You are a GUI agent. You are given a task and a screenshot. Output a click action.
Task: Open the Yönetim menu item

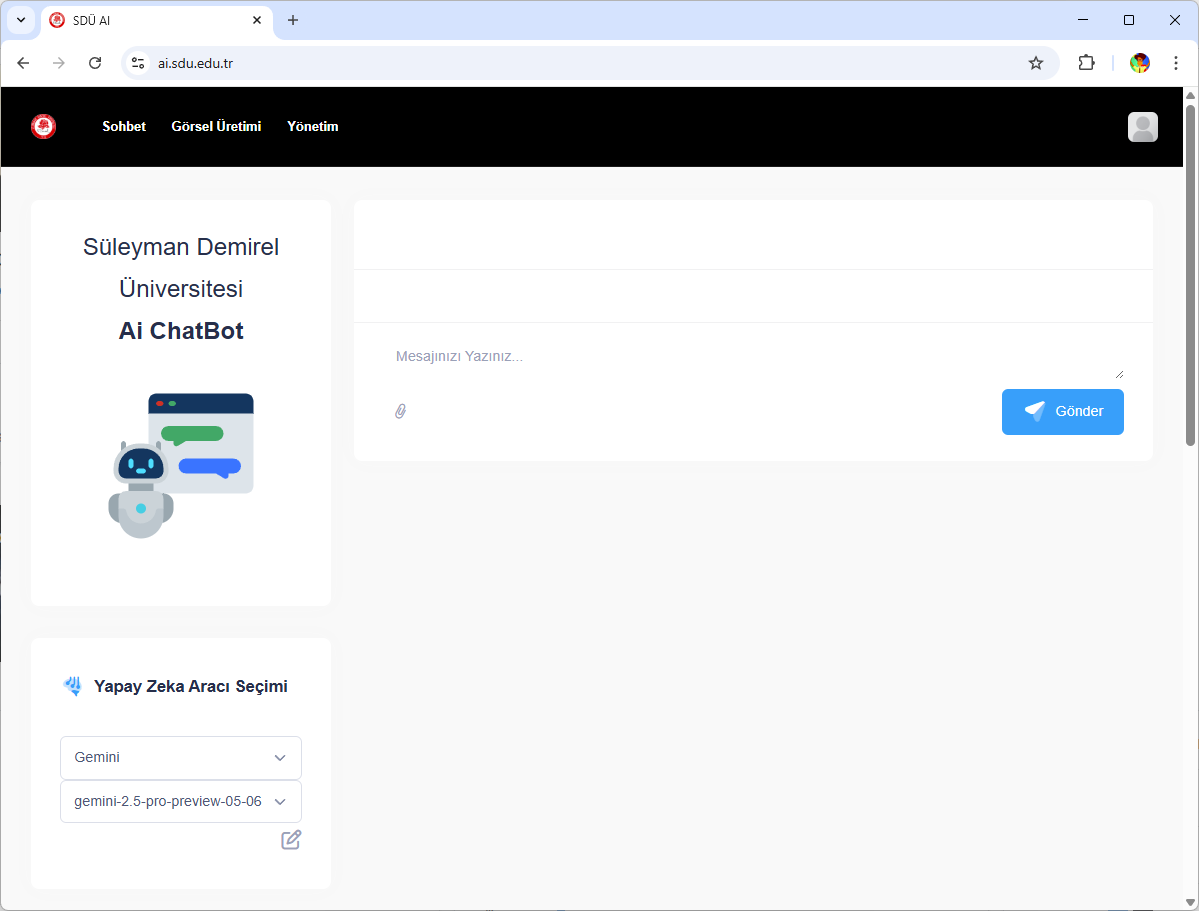pos(313,127)
